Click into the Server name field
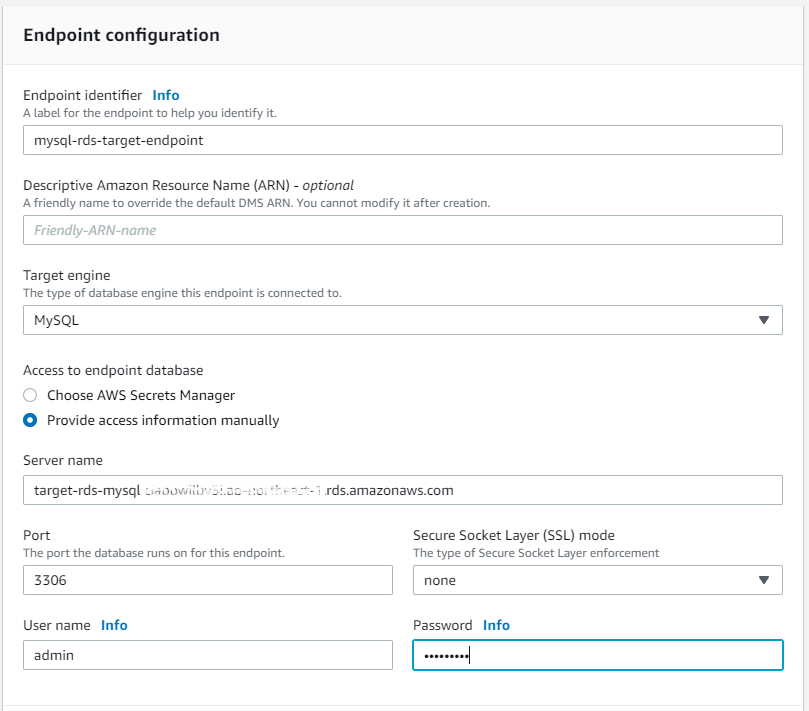This screenshot has width=809, height=711. (402, 490)
